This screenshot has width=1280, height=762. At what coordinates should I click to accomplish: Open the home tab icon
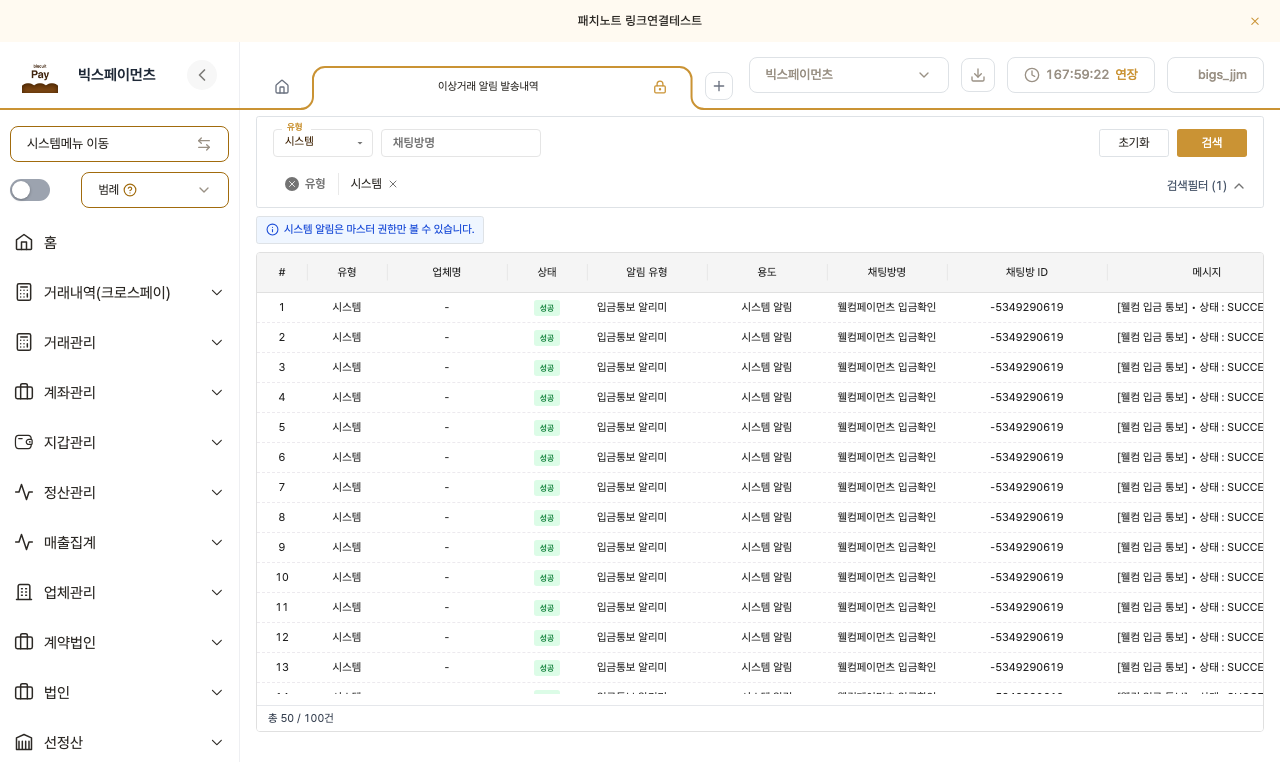click(282, 87)
